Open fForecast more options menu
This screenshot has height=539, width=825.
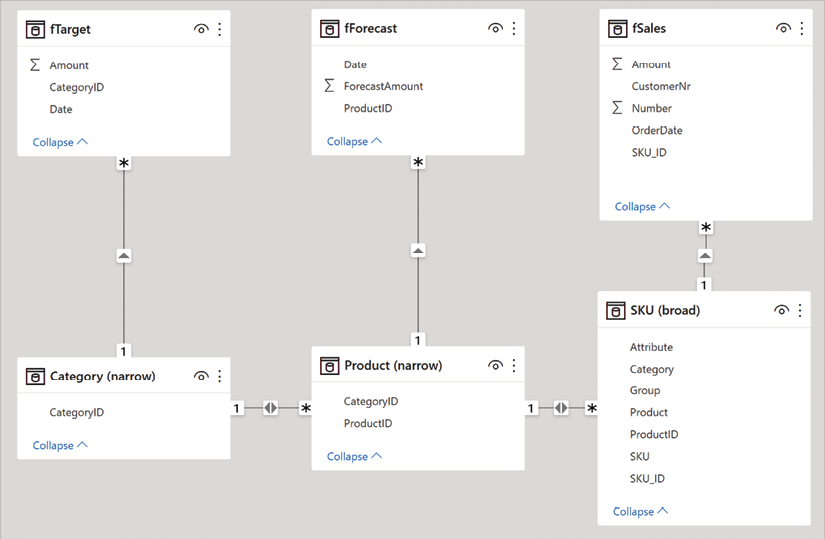(x=514, y=28)
